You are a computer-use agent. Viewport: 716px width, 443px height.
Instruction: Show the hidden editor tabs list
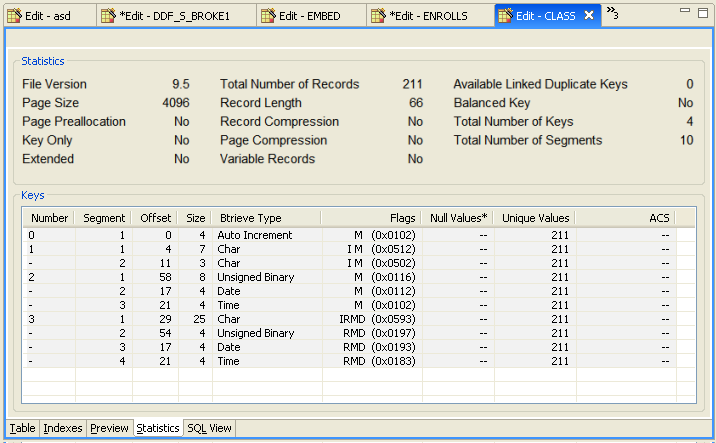click(x=612, y=14)
